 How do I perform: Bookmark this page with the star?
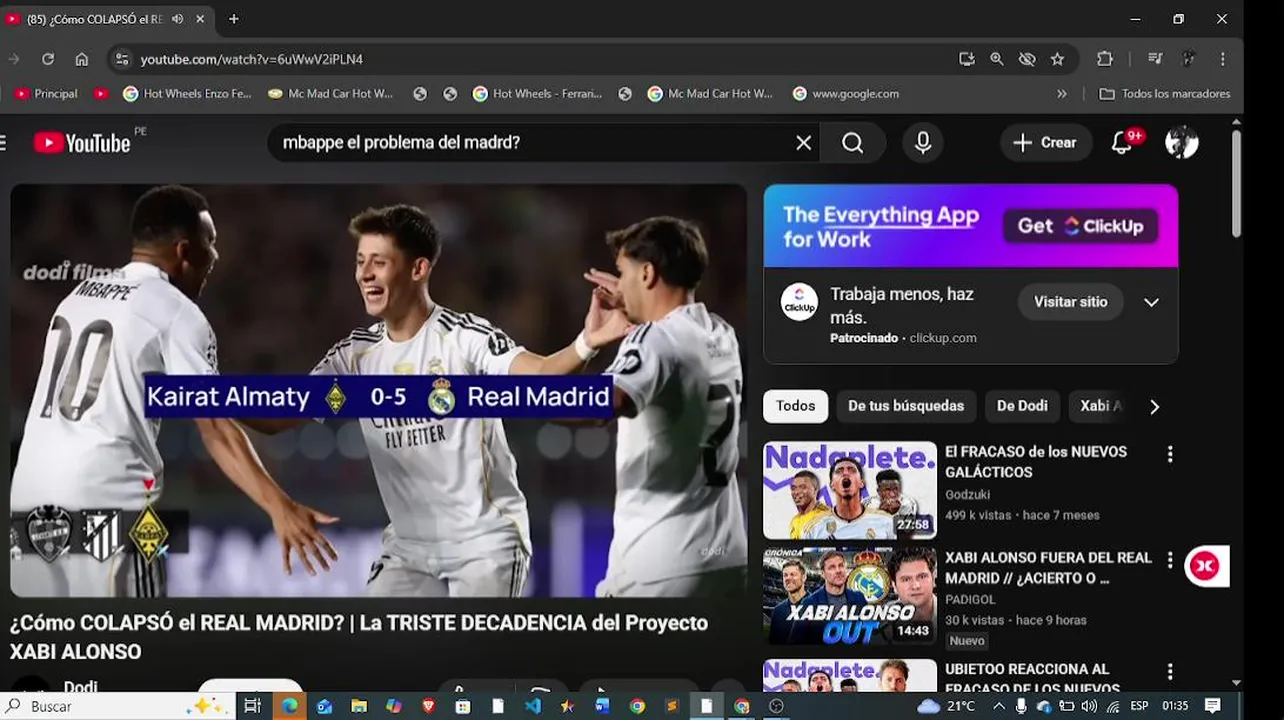point(1057,59)
